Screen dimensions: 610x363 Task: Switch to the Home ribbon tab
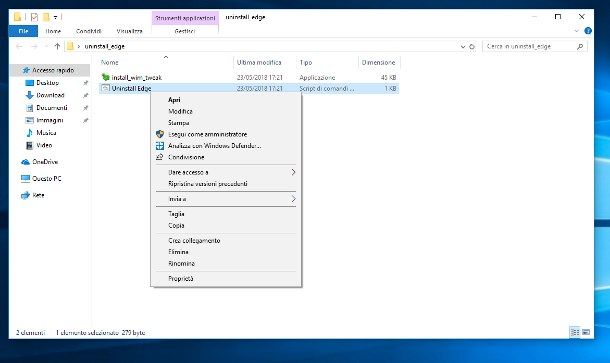click(x=53, y=31)
